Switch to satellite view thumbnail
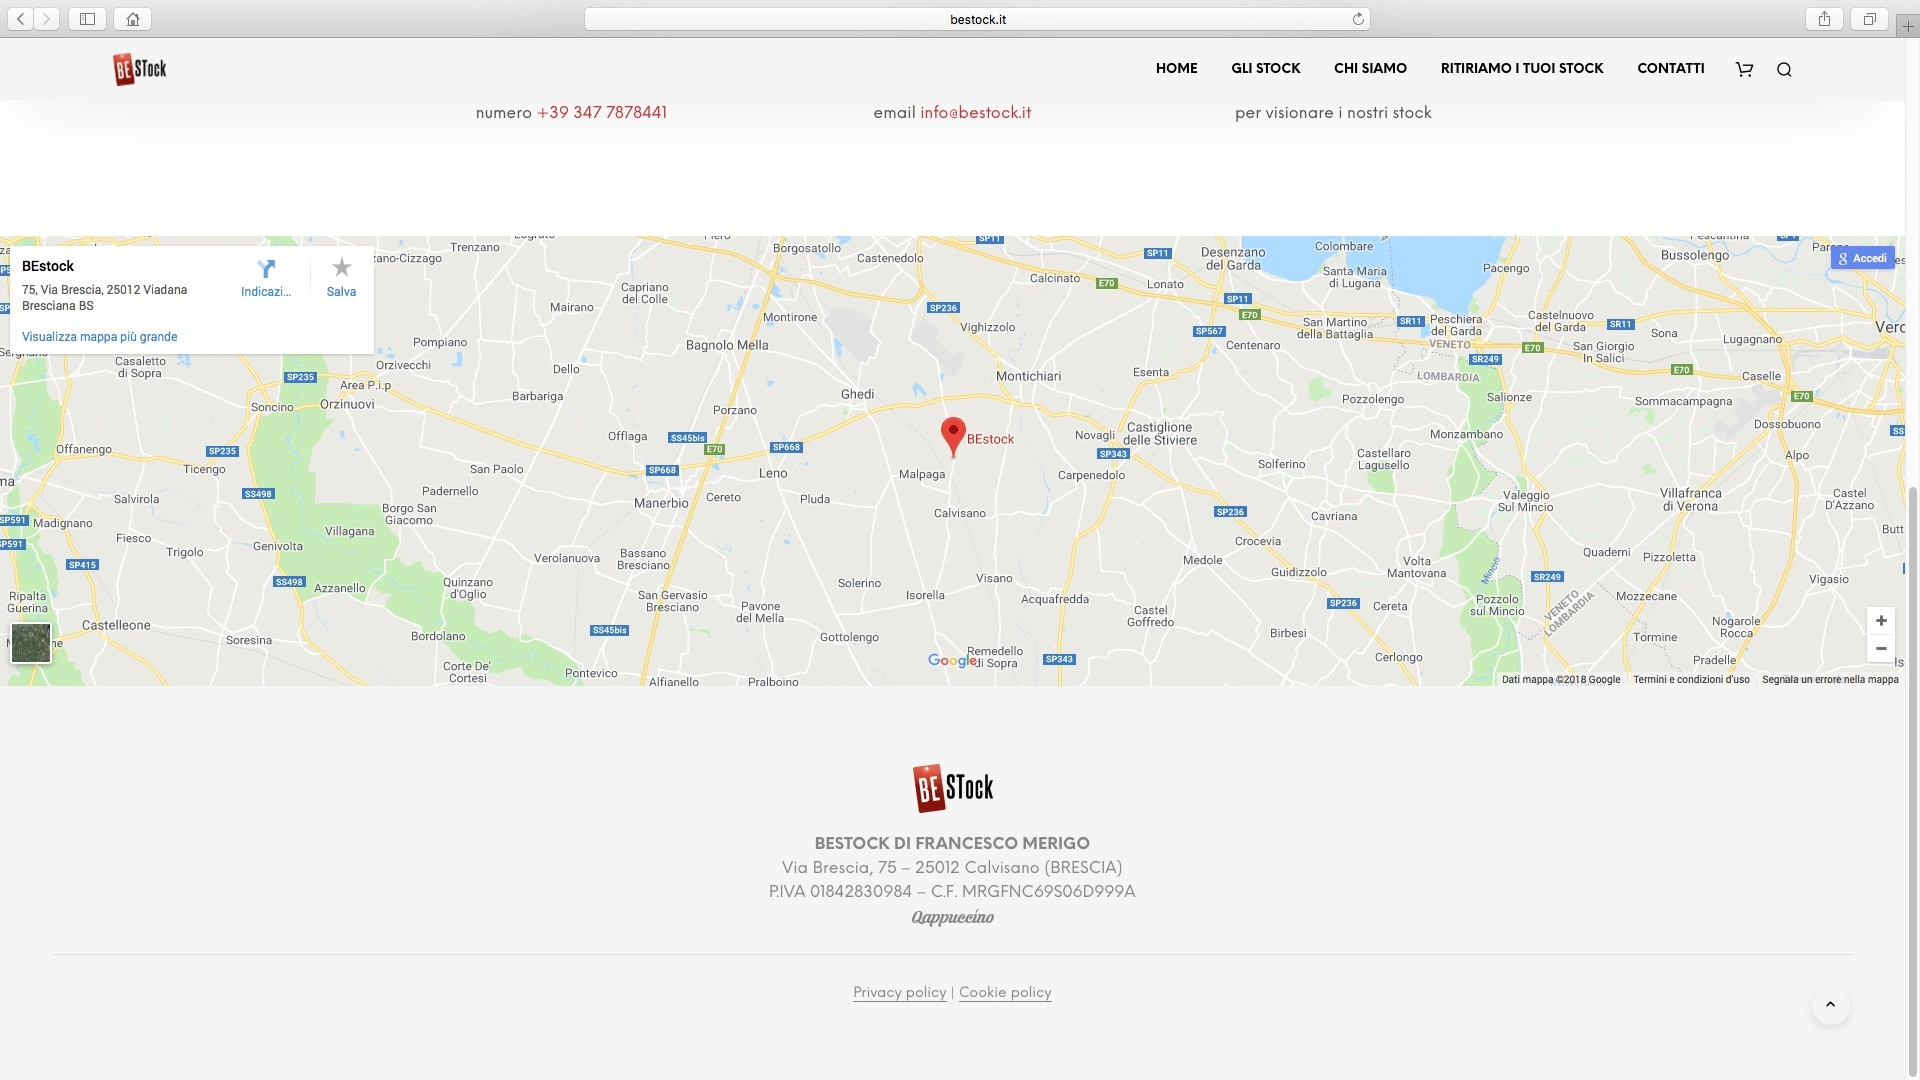 coord(30,643)
